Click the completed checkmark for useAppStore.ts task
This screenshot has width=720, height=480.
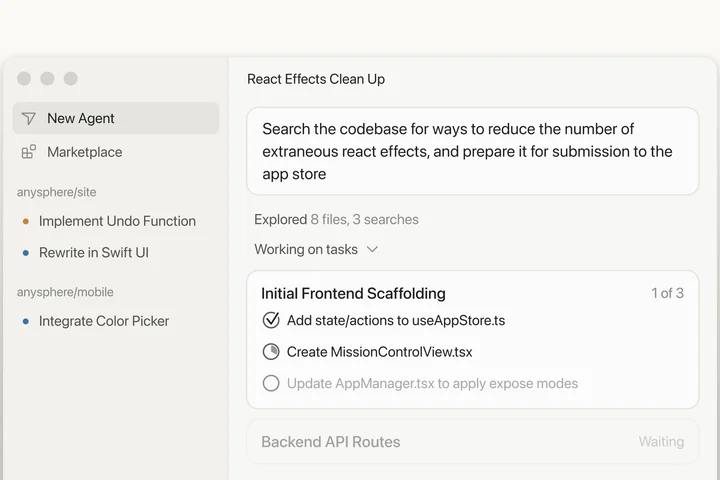[x=271, y=320]
